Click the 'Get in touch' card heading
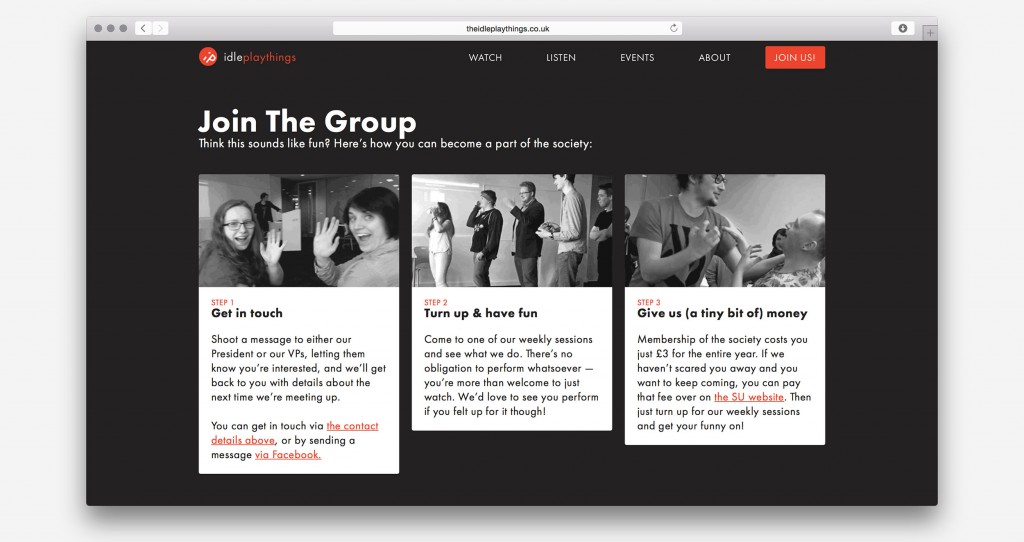 point(247,313)
